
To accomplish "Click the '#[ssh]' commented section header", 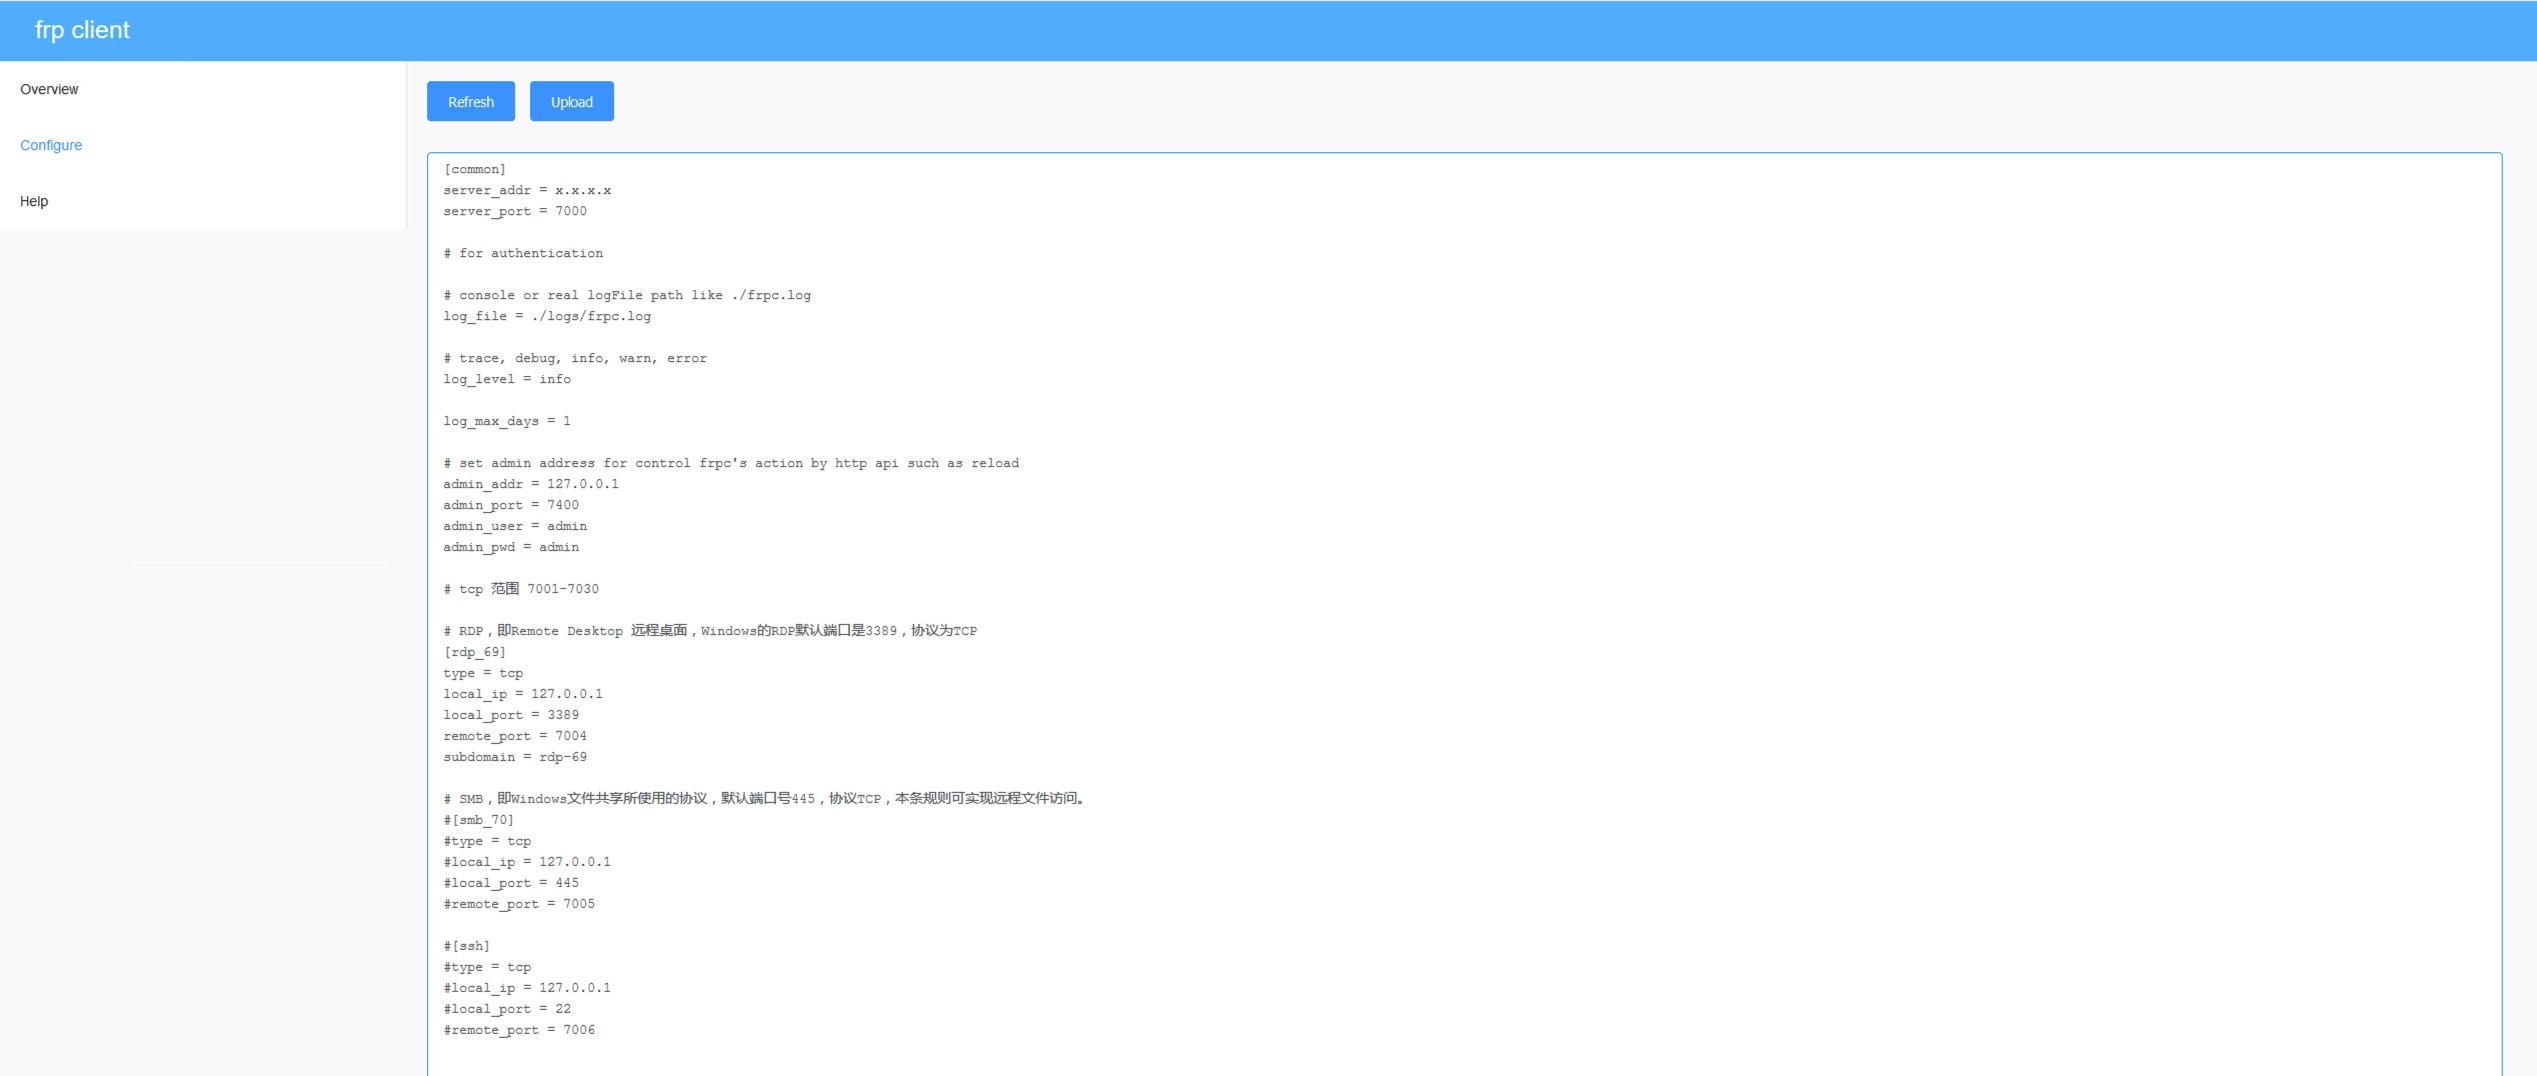I will (467, 946).
